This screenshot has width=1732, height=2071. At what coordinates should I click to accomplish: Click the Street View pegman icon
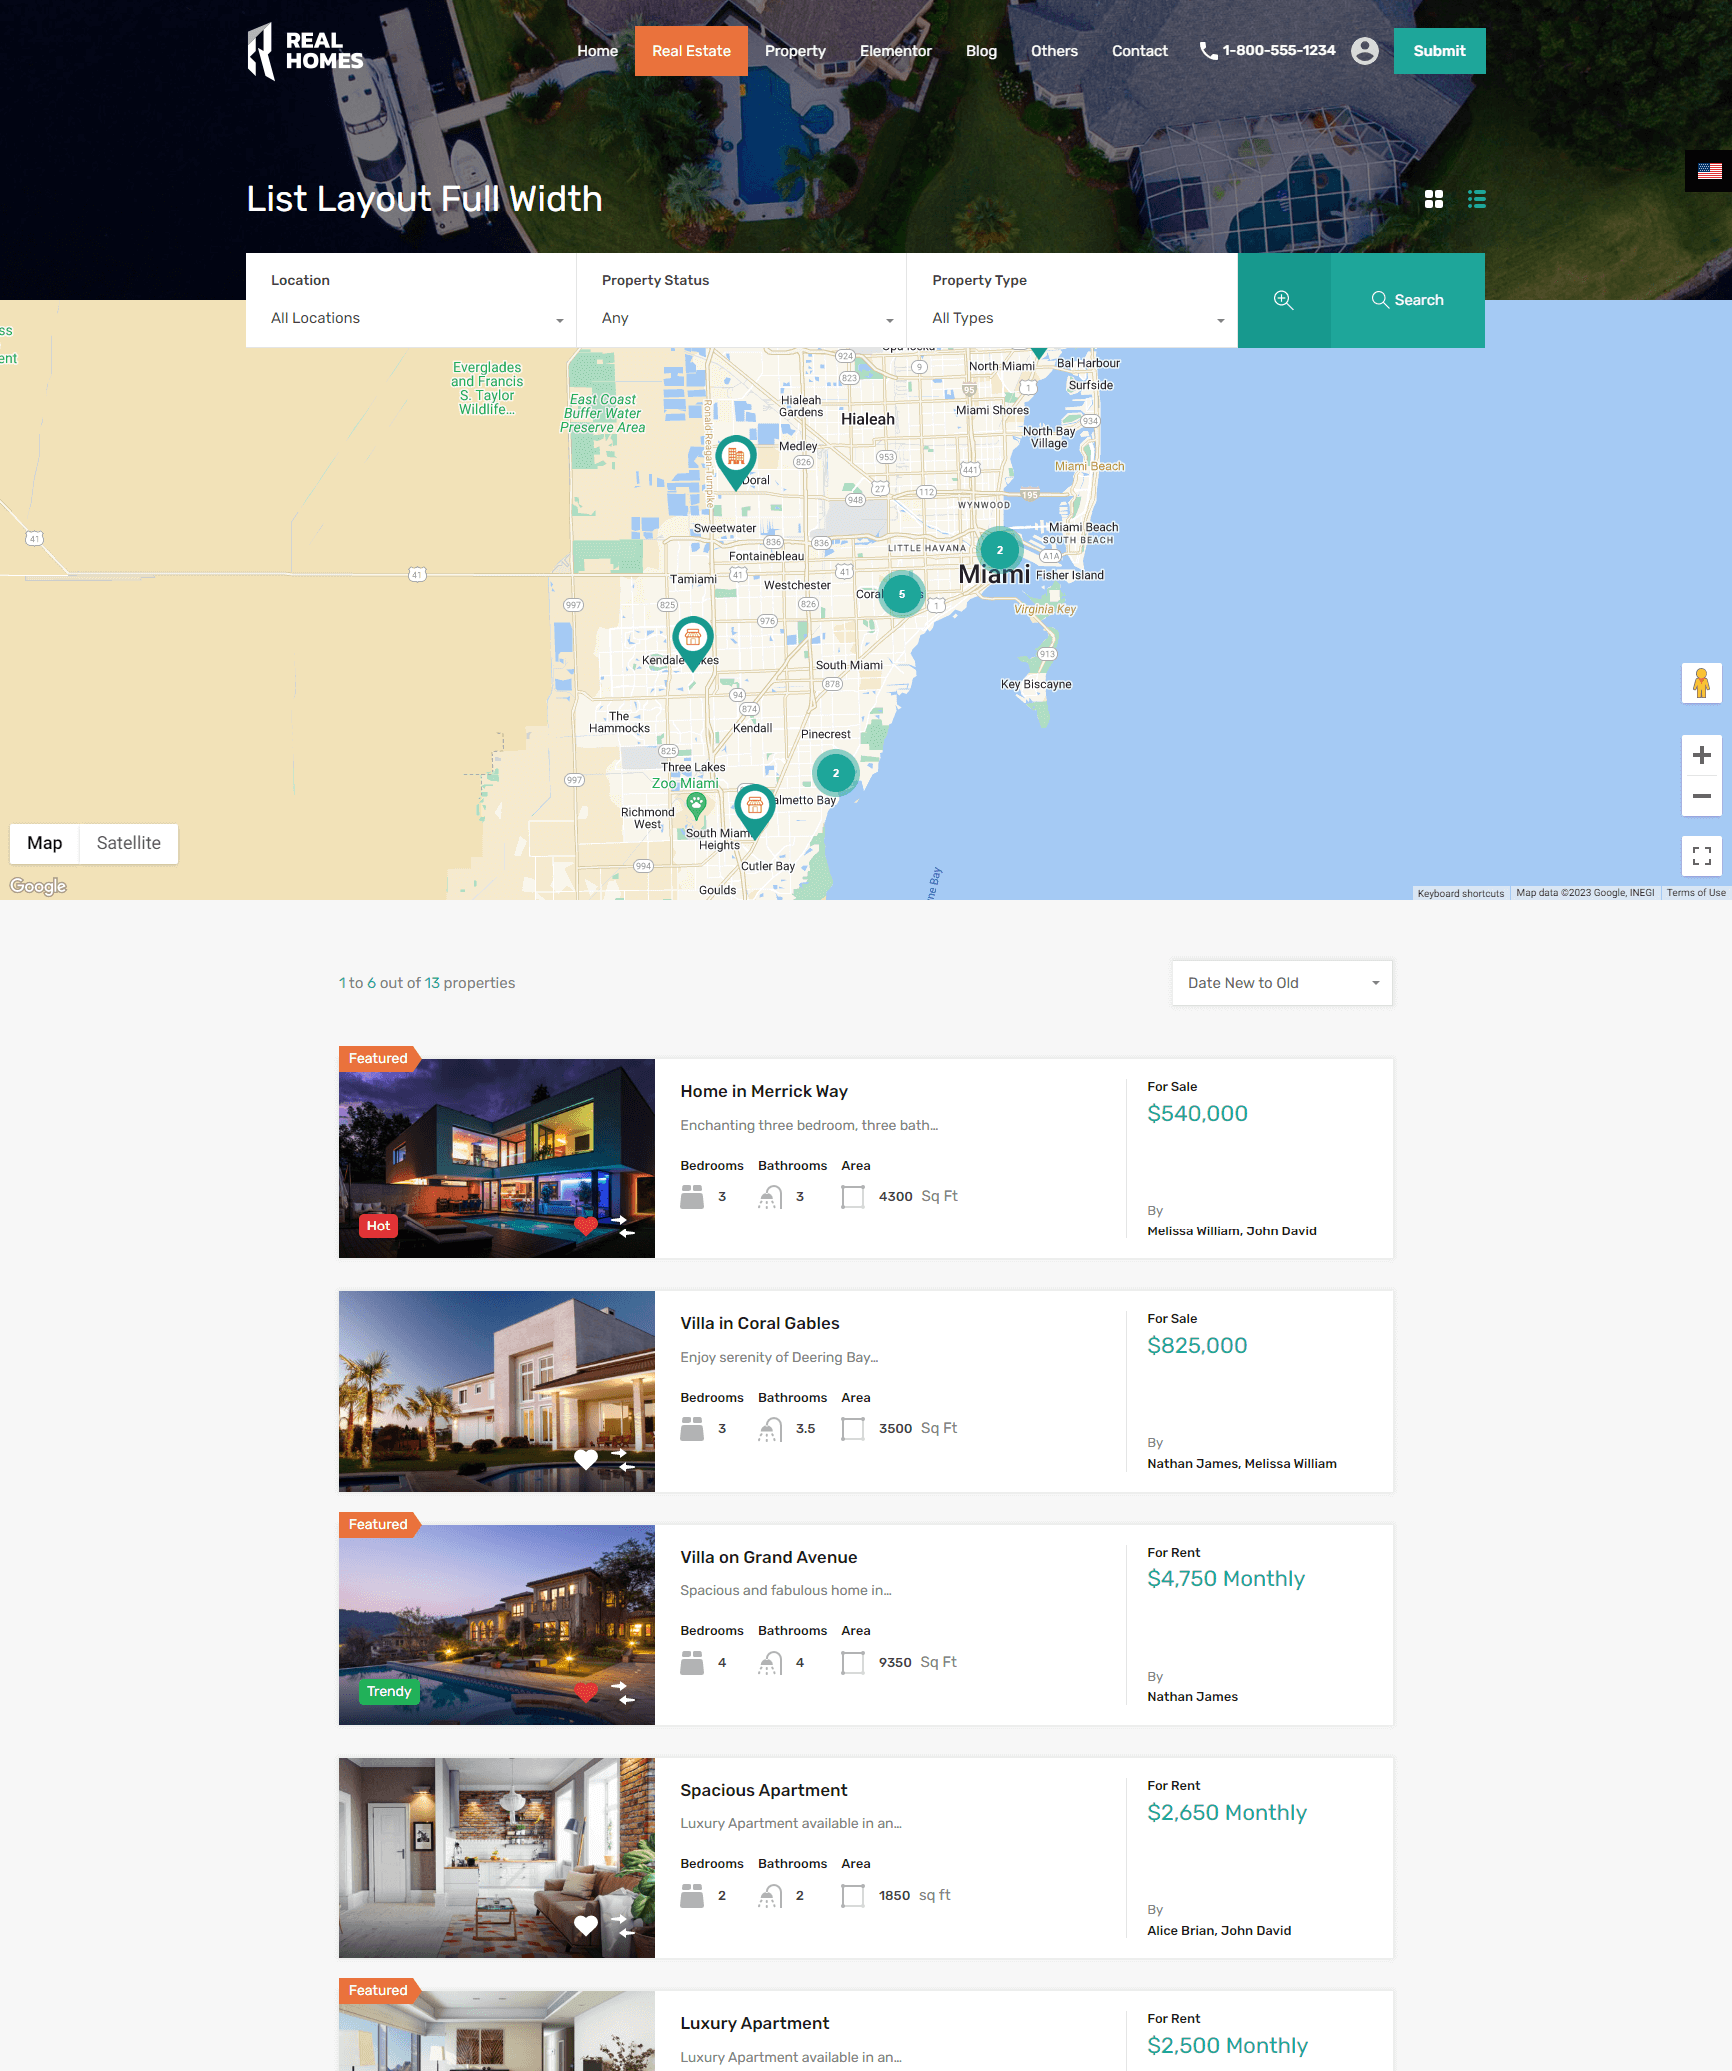pyautogui.click(x=1702, y=684)
